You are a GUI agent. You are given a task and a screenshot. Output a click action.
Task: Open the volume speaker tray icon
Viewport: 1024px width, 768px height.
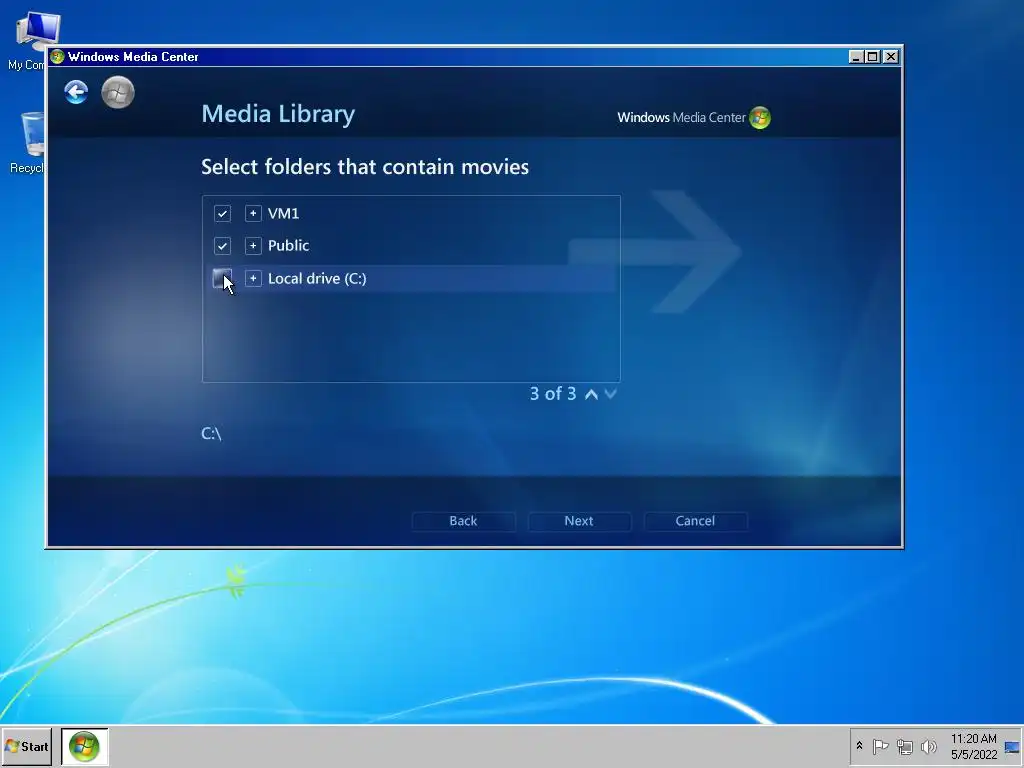(928, 746)
